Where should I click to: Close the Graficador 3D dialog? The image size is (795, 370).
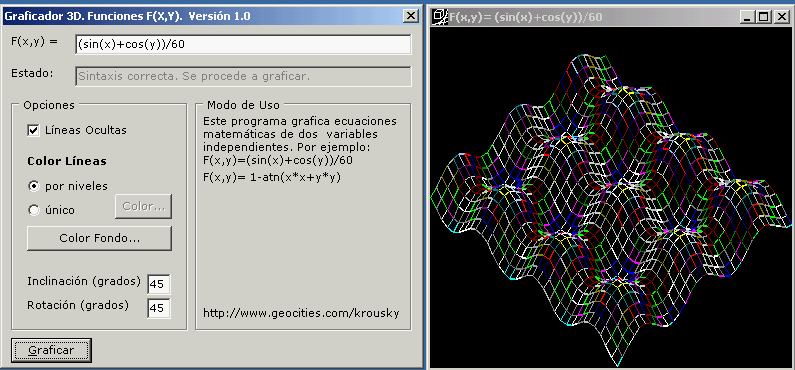[x=411, y=16]
